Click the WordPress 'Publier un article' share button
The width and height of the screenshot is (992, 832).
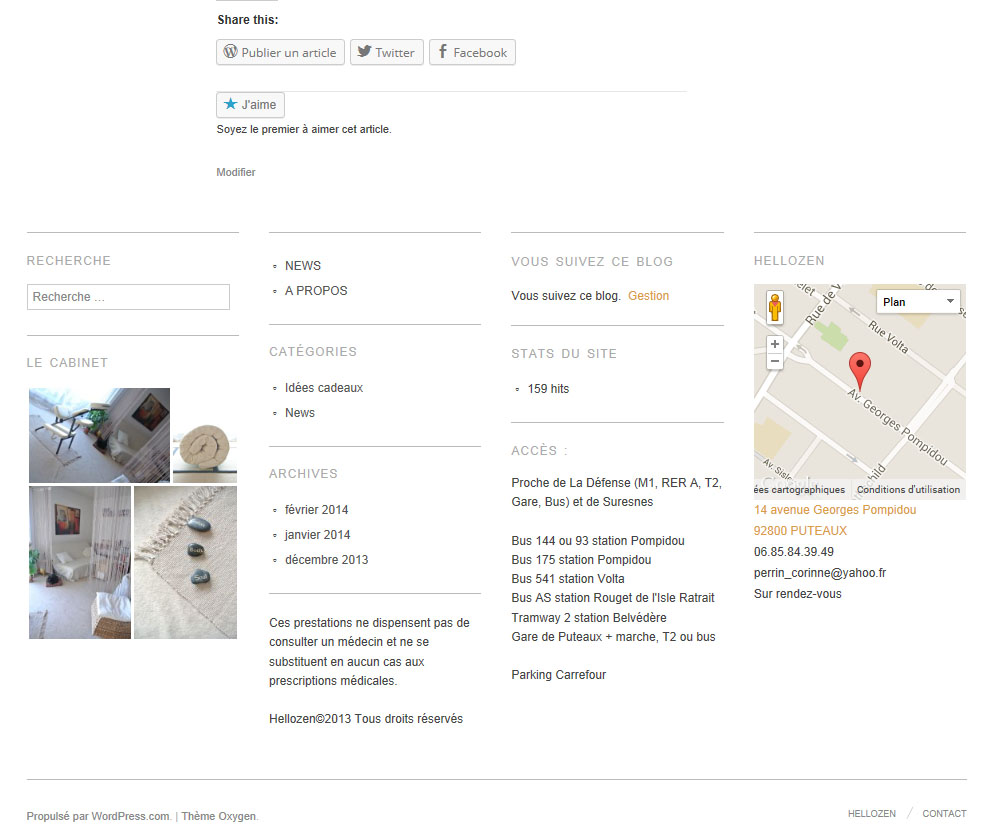coord(280,53)
